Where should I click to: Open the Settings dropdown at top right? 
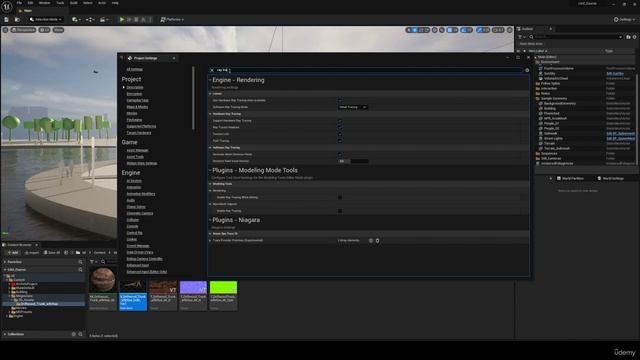coord(624,20)
